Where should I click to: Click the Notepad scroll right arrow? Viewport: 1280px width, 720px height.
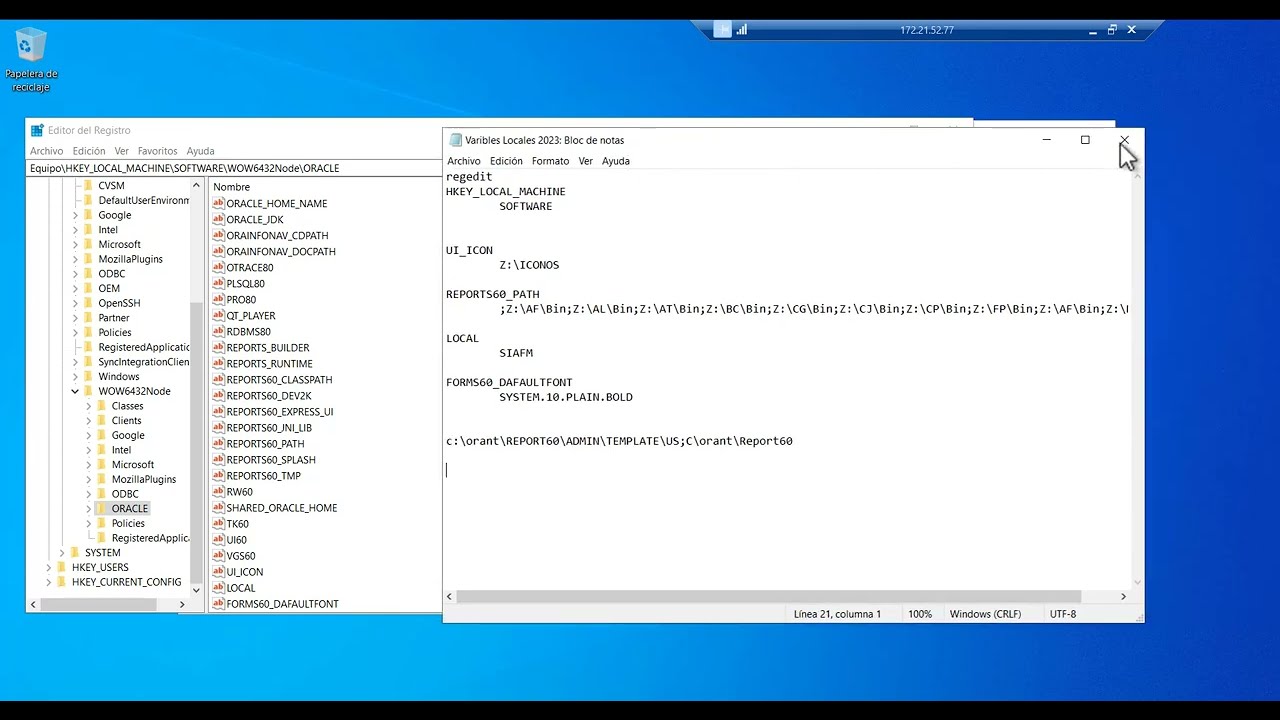(x=1123, y=596)
